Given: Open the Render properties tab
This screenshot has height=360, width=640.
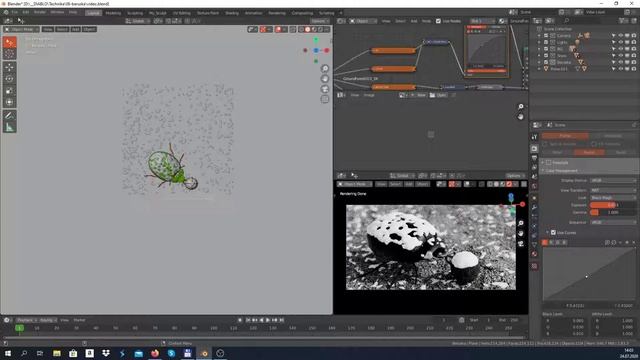Looking at the screenshot, I should pos(534,149).
